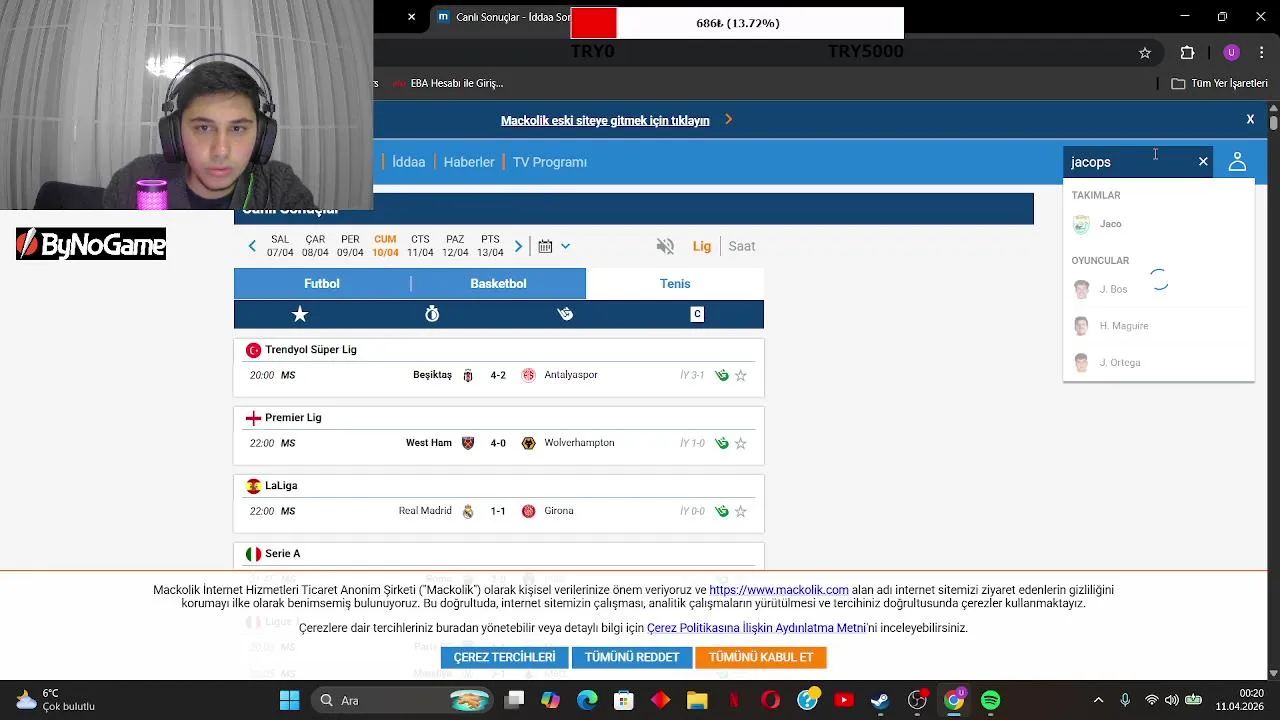Screen dimensions: 1280x720
Task: Open iddaa icon for West Ham match
Action: pyautogui.click(x=722, y=444)
